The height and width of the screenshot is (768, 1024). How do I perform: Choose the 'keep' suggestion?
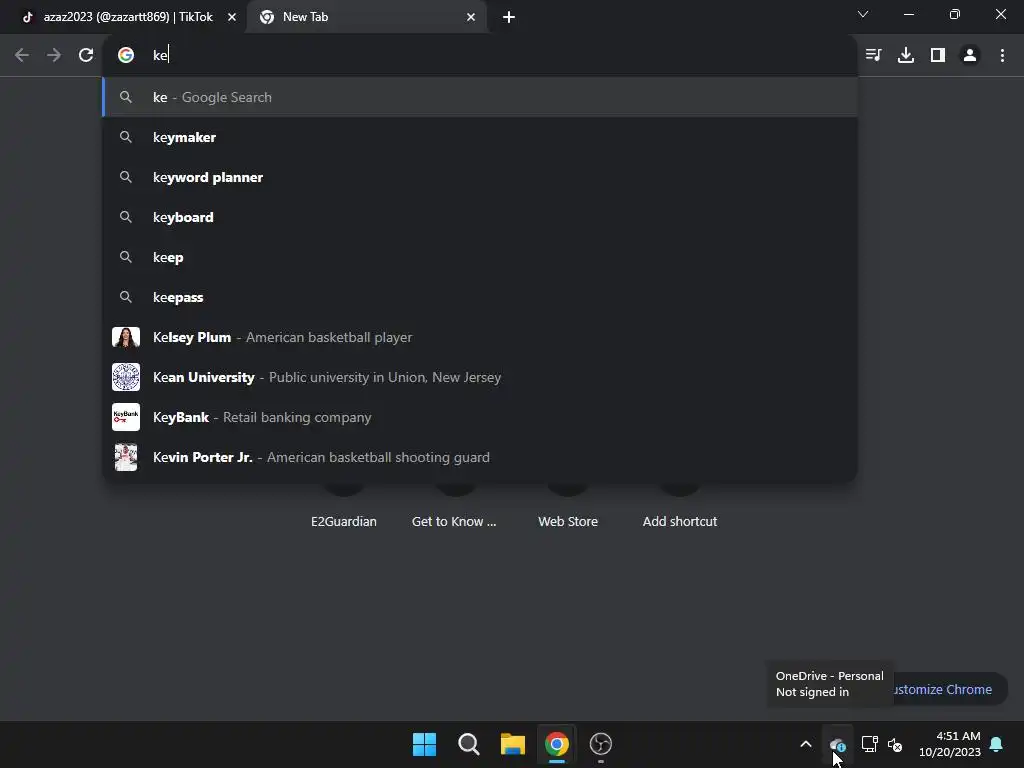click(x=480, y=257)
